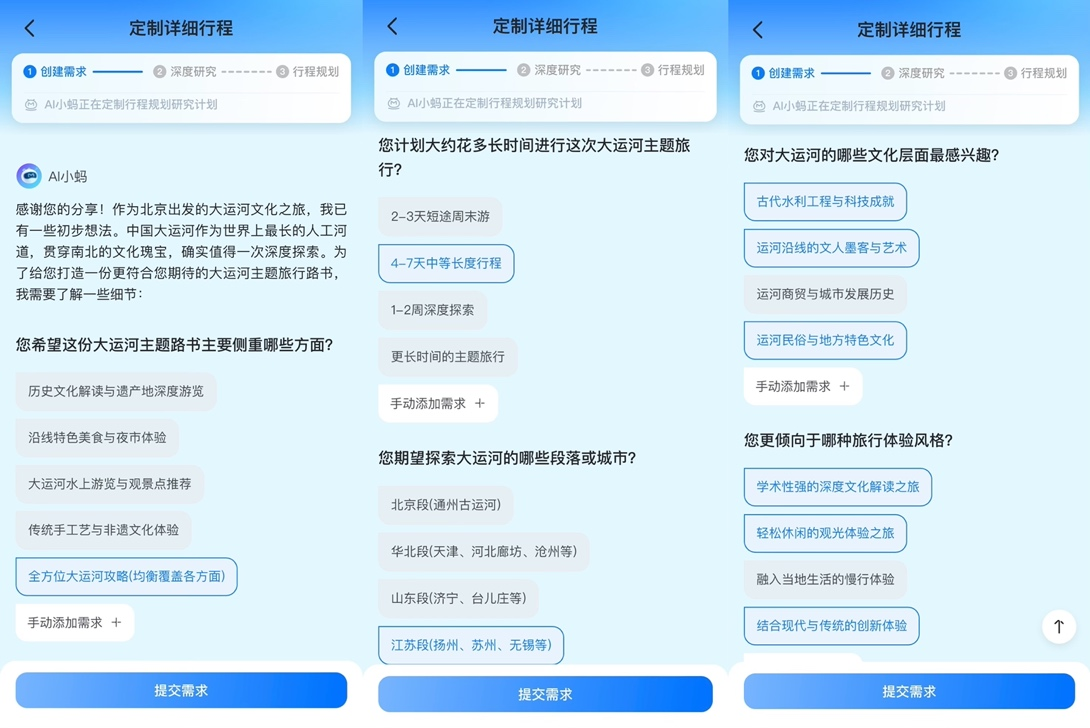Viewport: 1090px width, 728px height.
Task: Select 历史文化解读与遗产地深度游览 option
Action: 116,391
